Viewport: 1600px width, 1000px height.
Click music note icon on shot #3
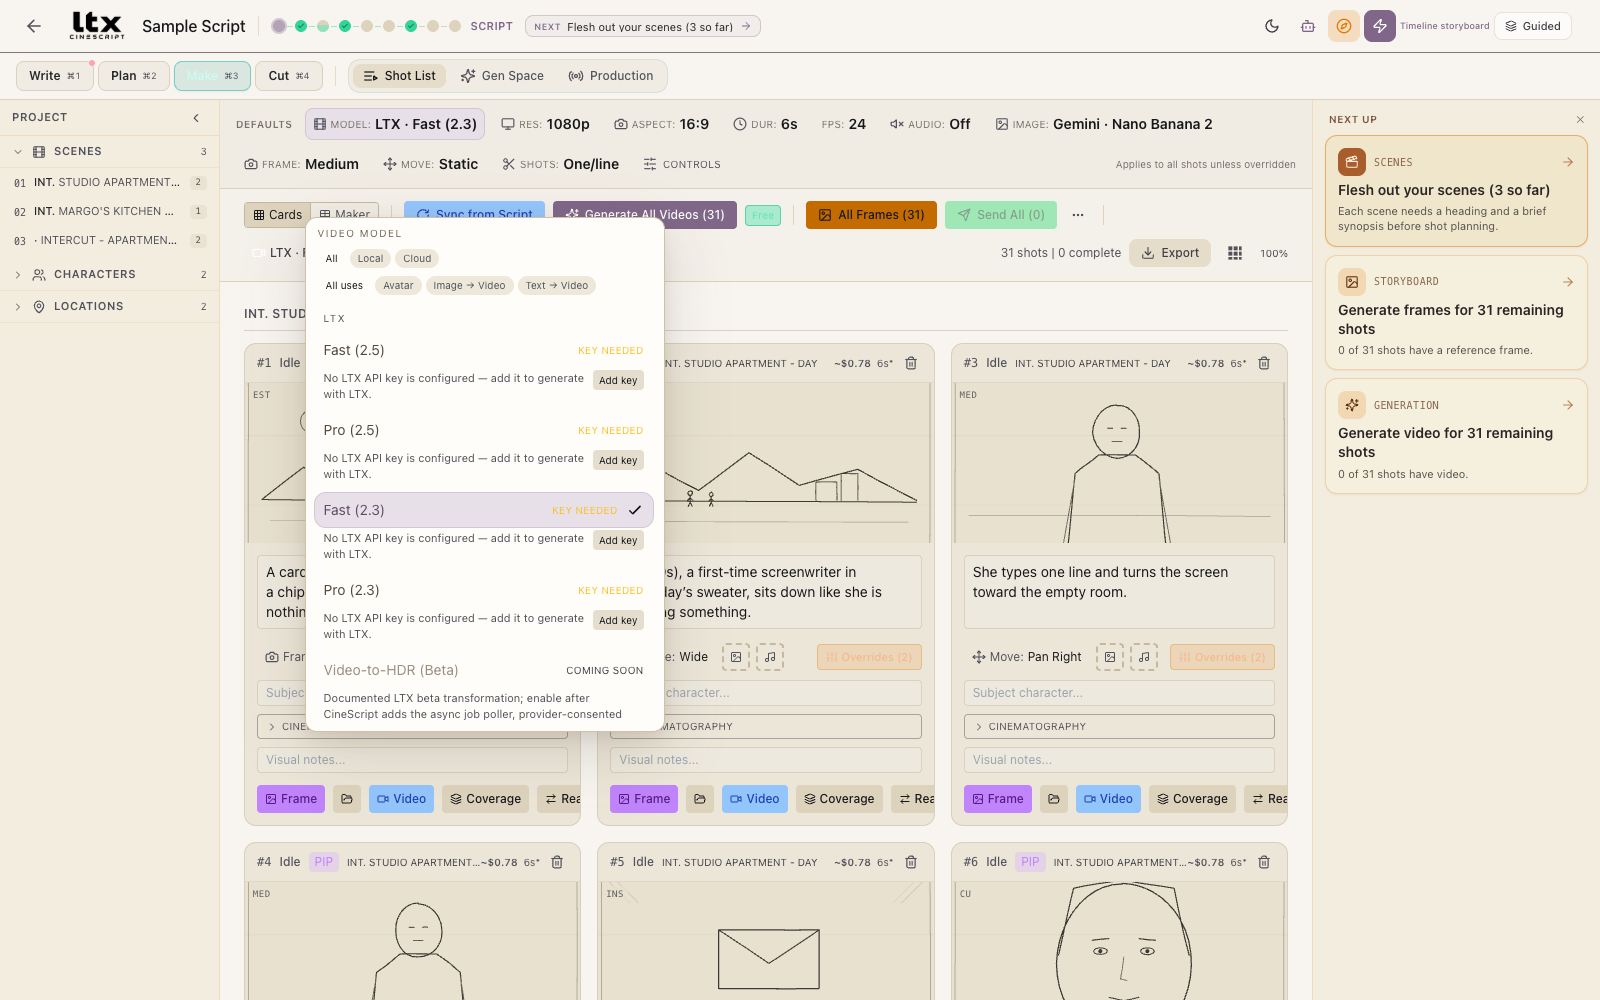[1144, 657]
